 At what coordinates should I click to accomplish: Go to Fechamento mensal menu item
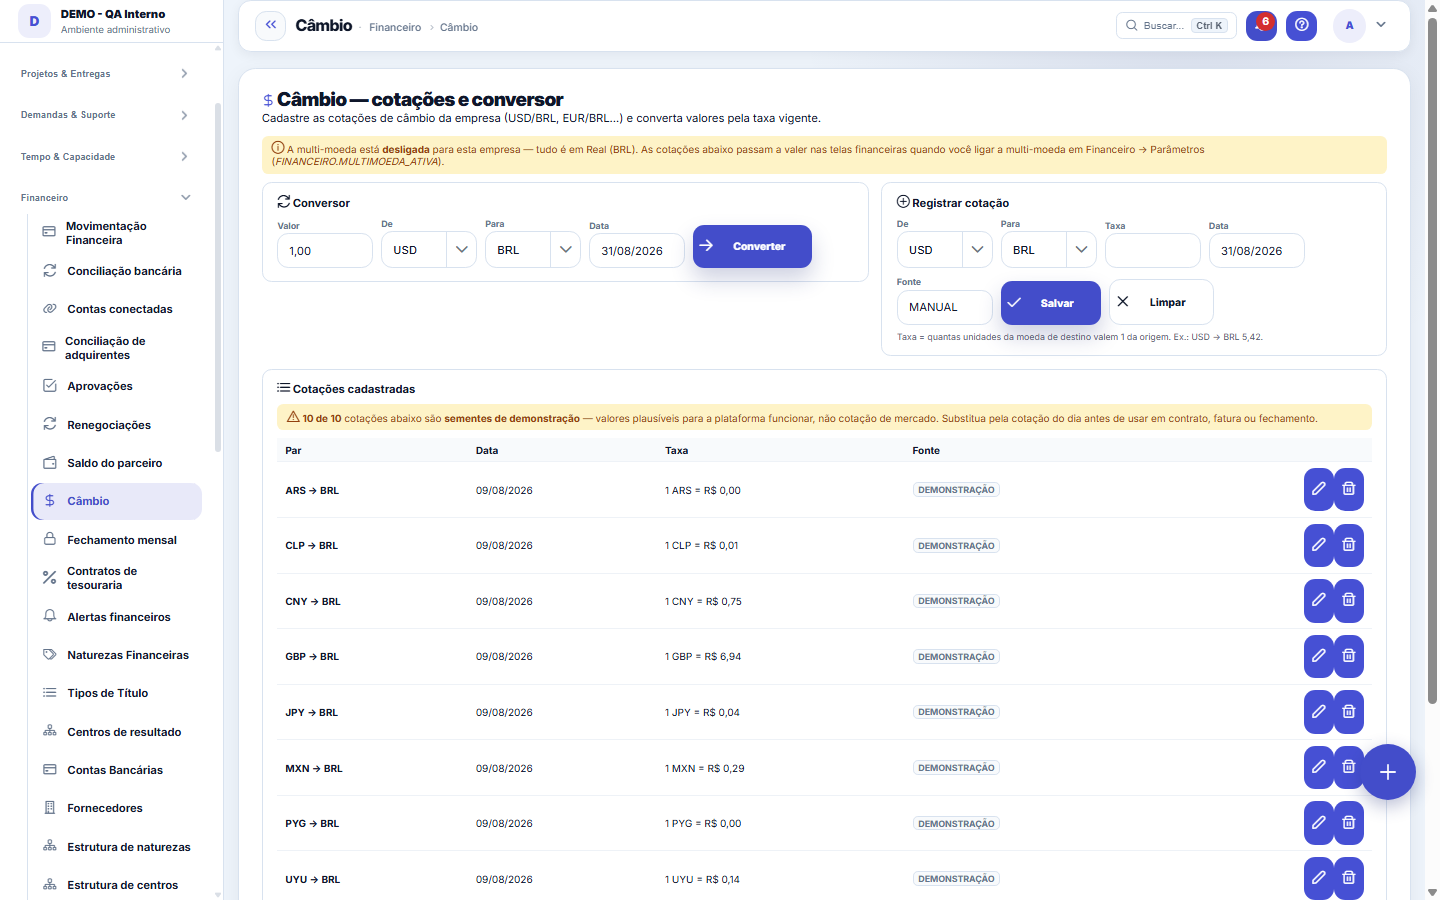[117, 540]
